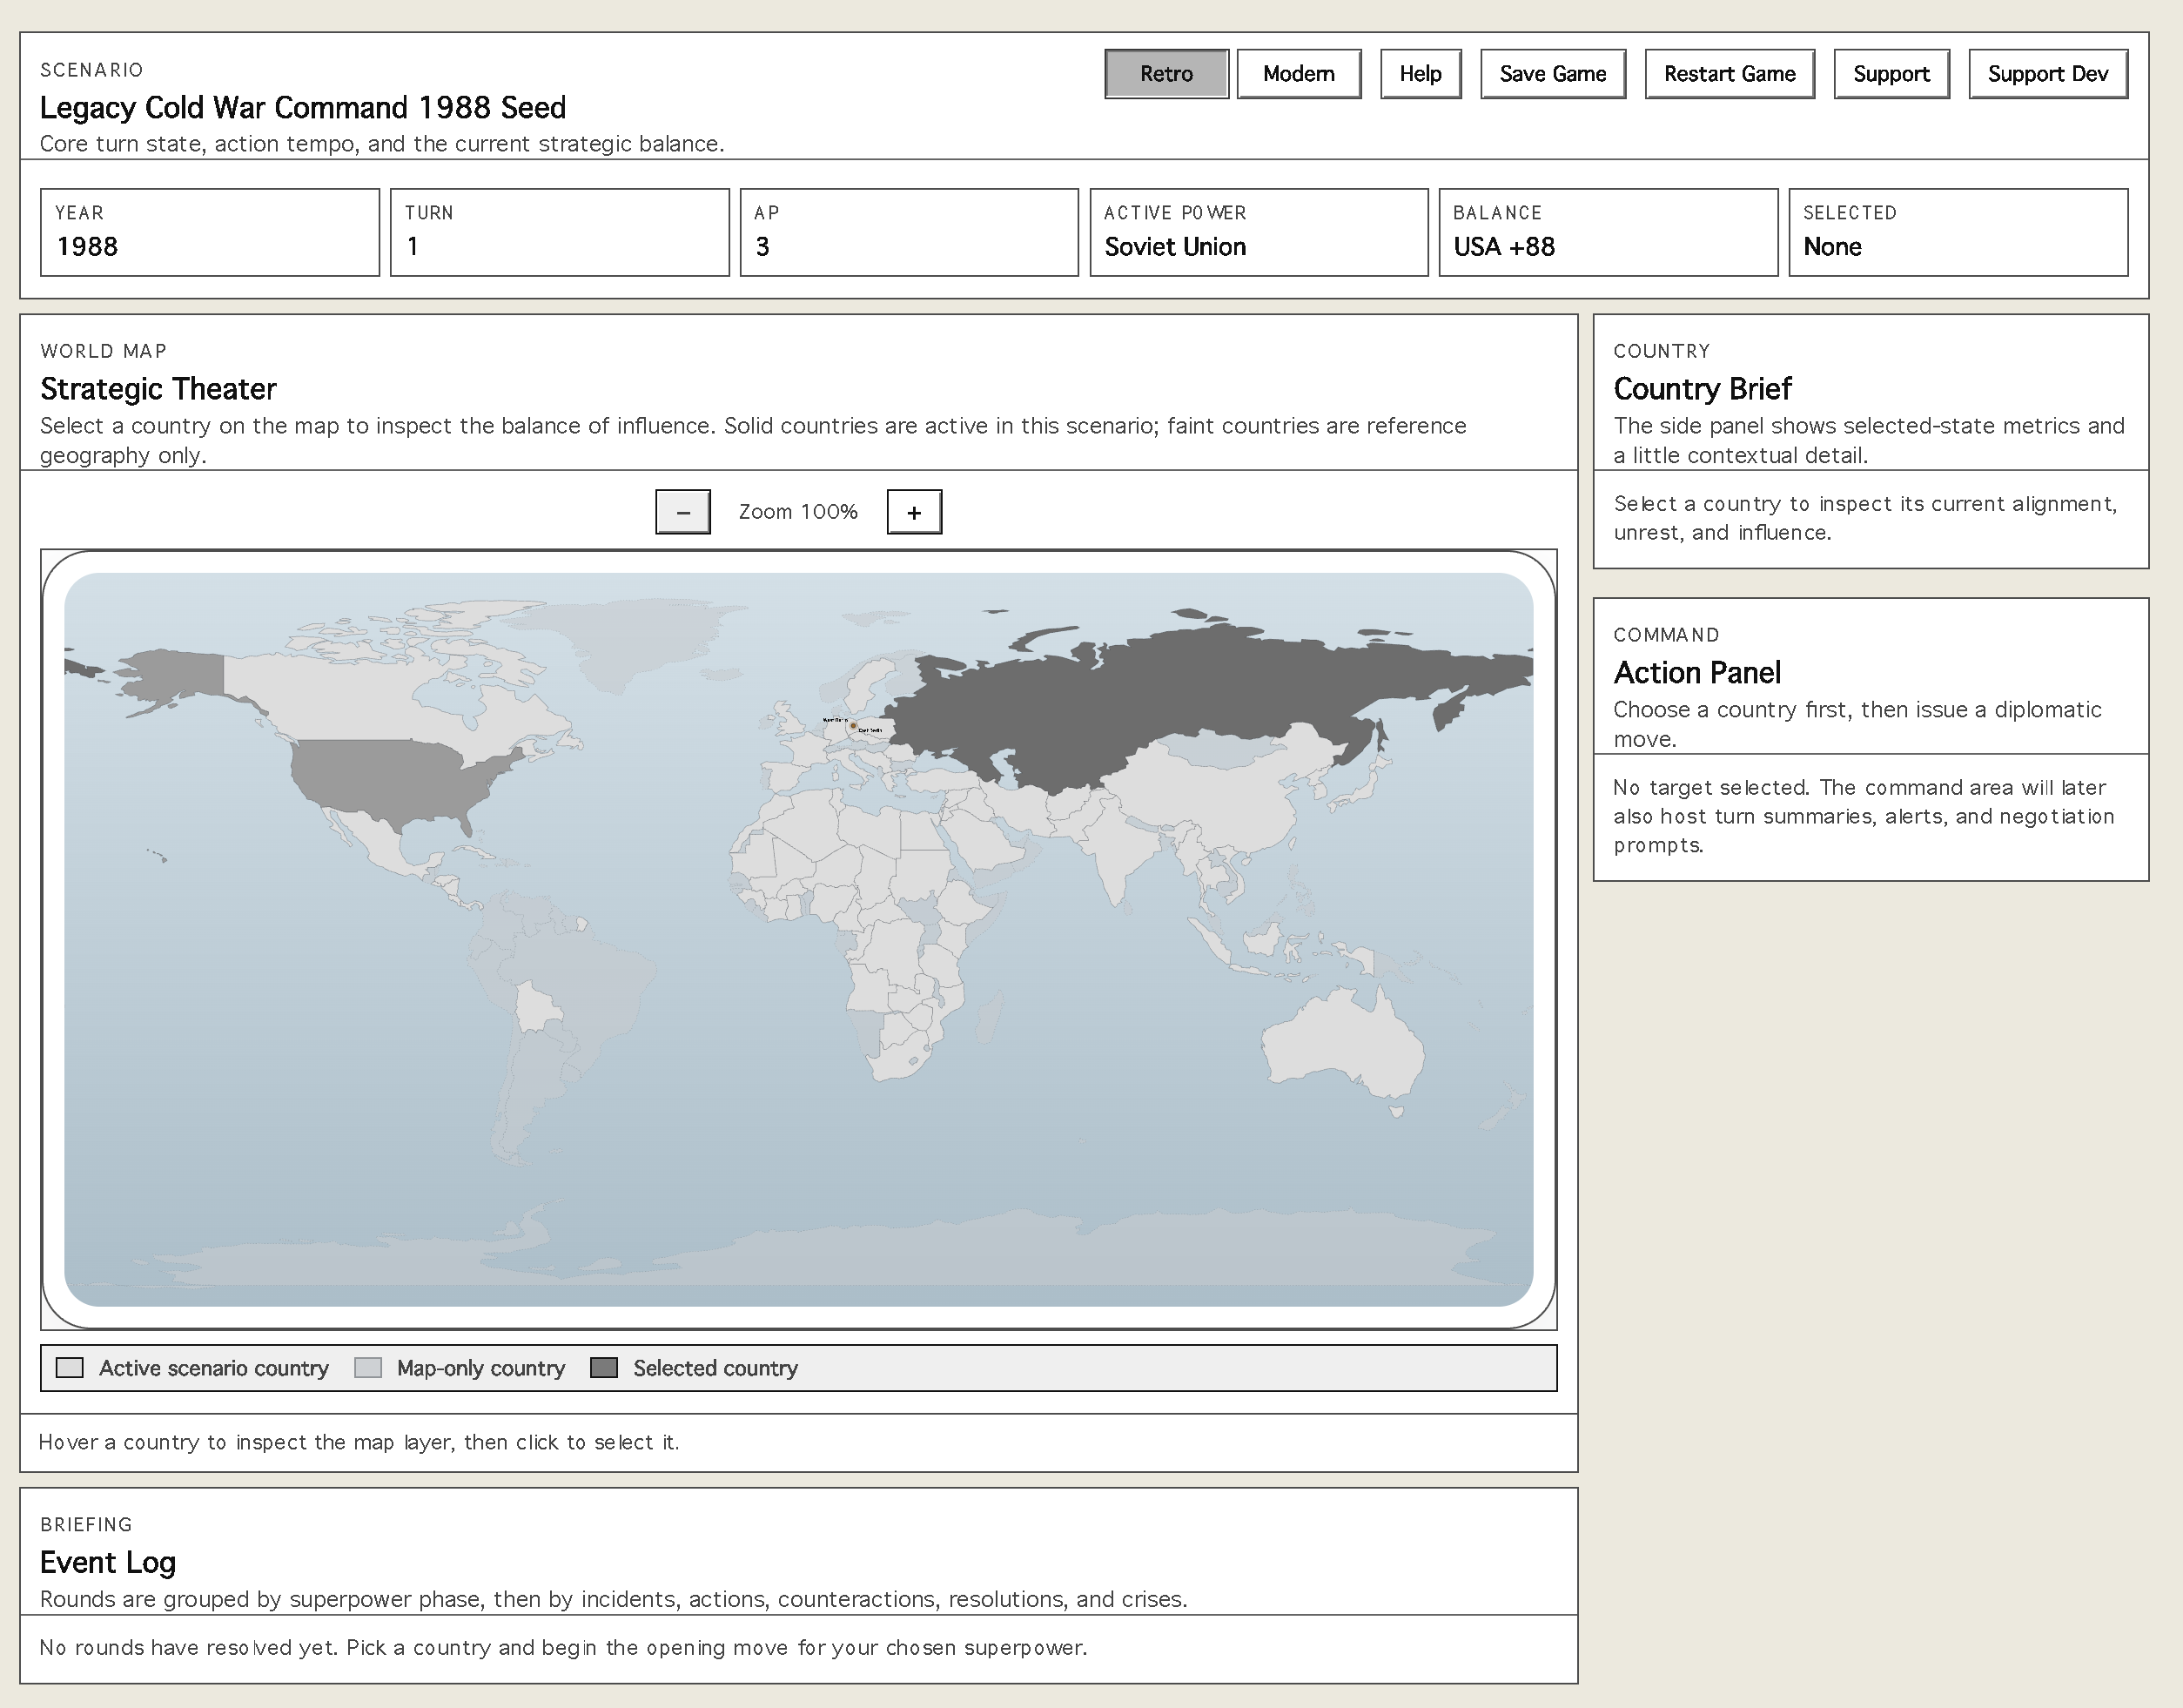This screenshot has width=2183, height=1708.
Task: Click the Active Power Soviet Union box
Action: [1259, 232]
